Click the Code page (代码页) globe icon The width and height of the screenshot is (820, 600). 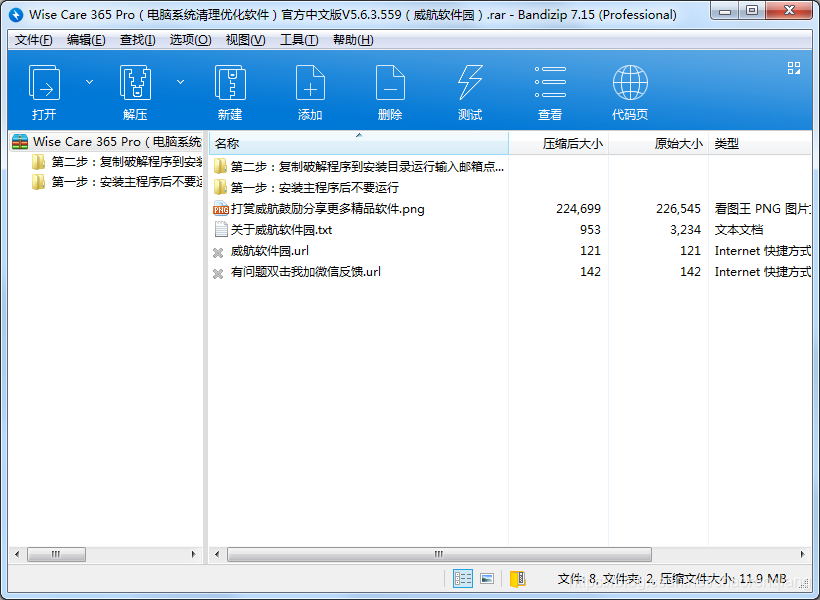[630, 83]
